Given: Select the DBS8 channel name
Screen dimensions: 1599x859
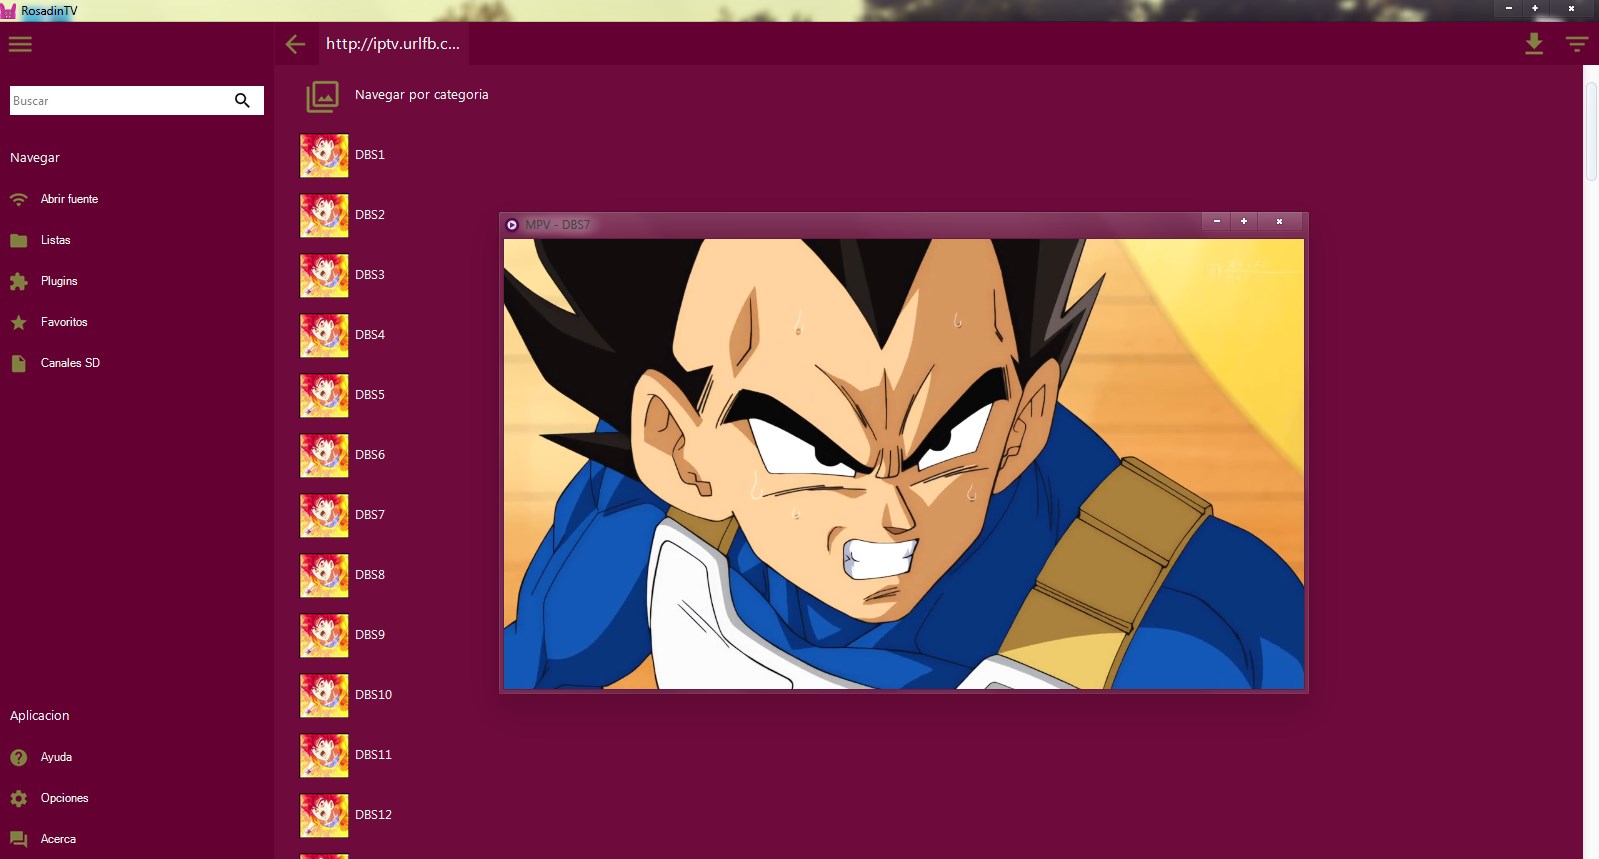Looking at the screenshot, I should (x=370, y=575).
